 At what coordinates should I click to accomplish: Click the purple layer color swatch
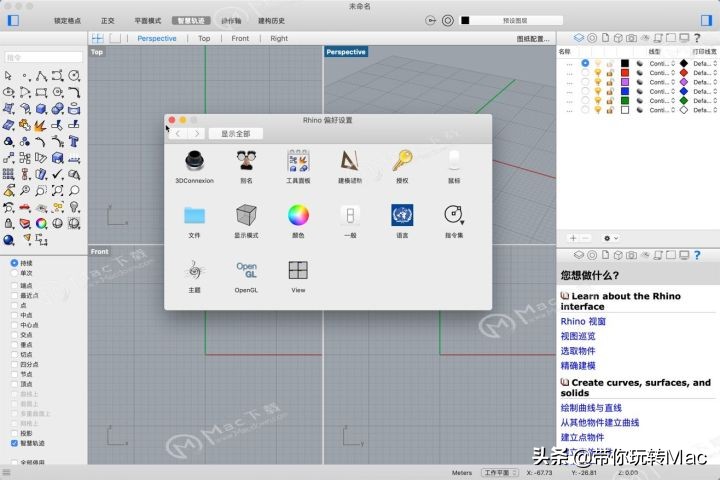click(625, 82)
